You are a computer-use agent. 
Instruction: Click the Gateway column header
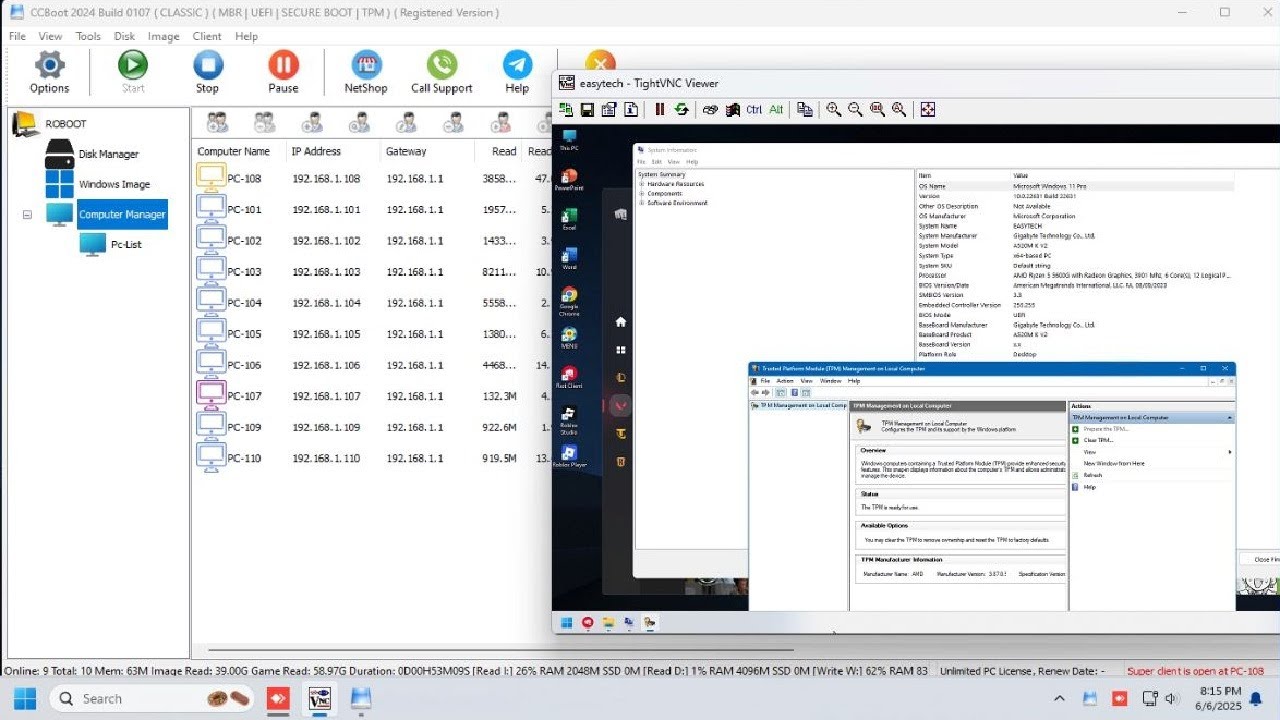coord(406,152)
